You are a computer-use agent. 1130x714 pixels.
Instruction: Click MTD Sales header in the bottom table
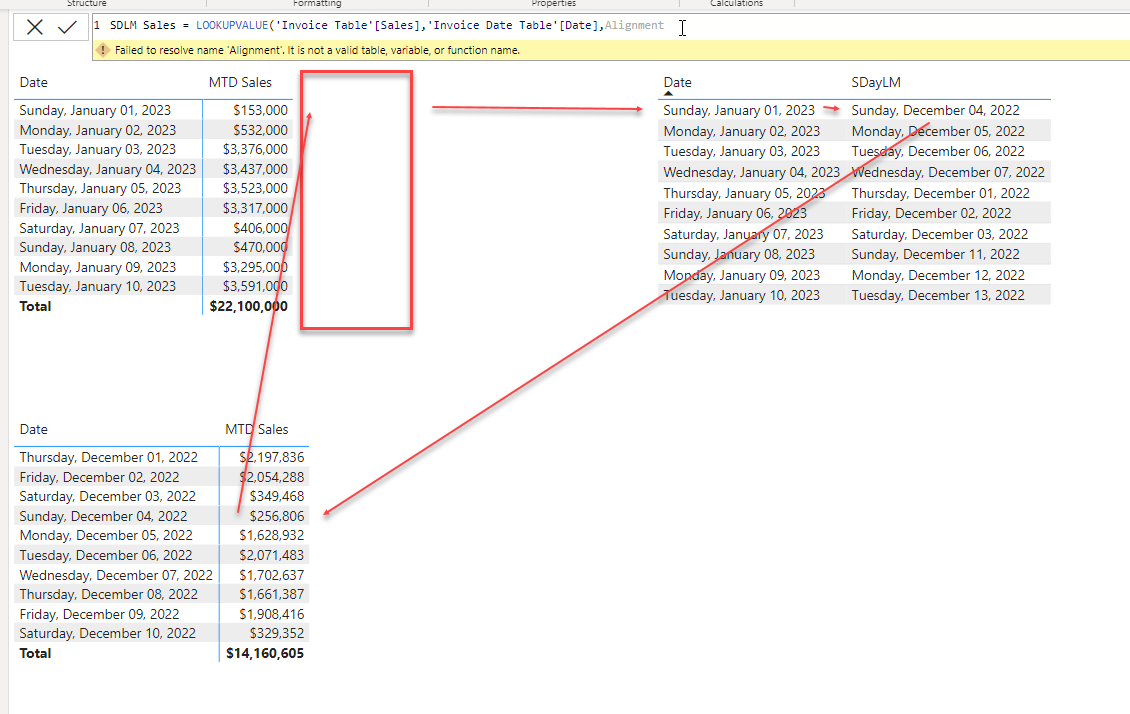(257, 429)
